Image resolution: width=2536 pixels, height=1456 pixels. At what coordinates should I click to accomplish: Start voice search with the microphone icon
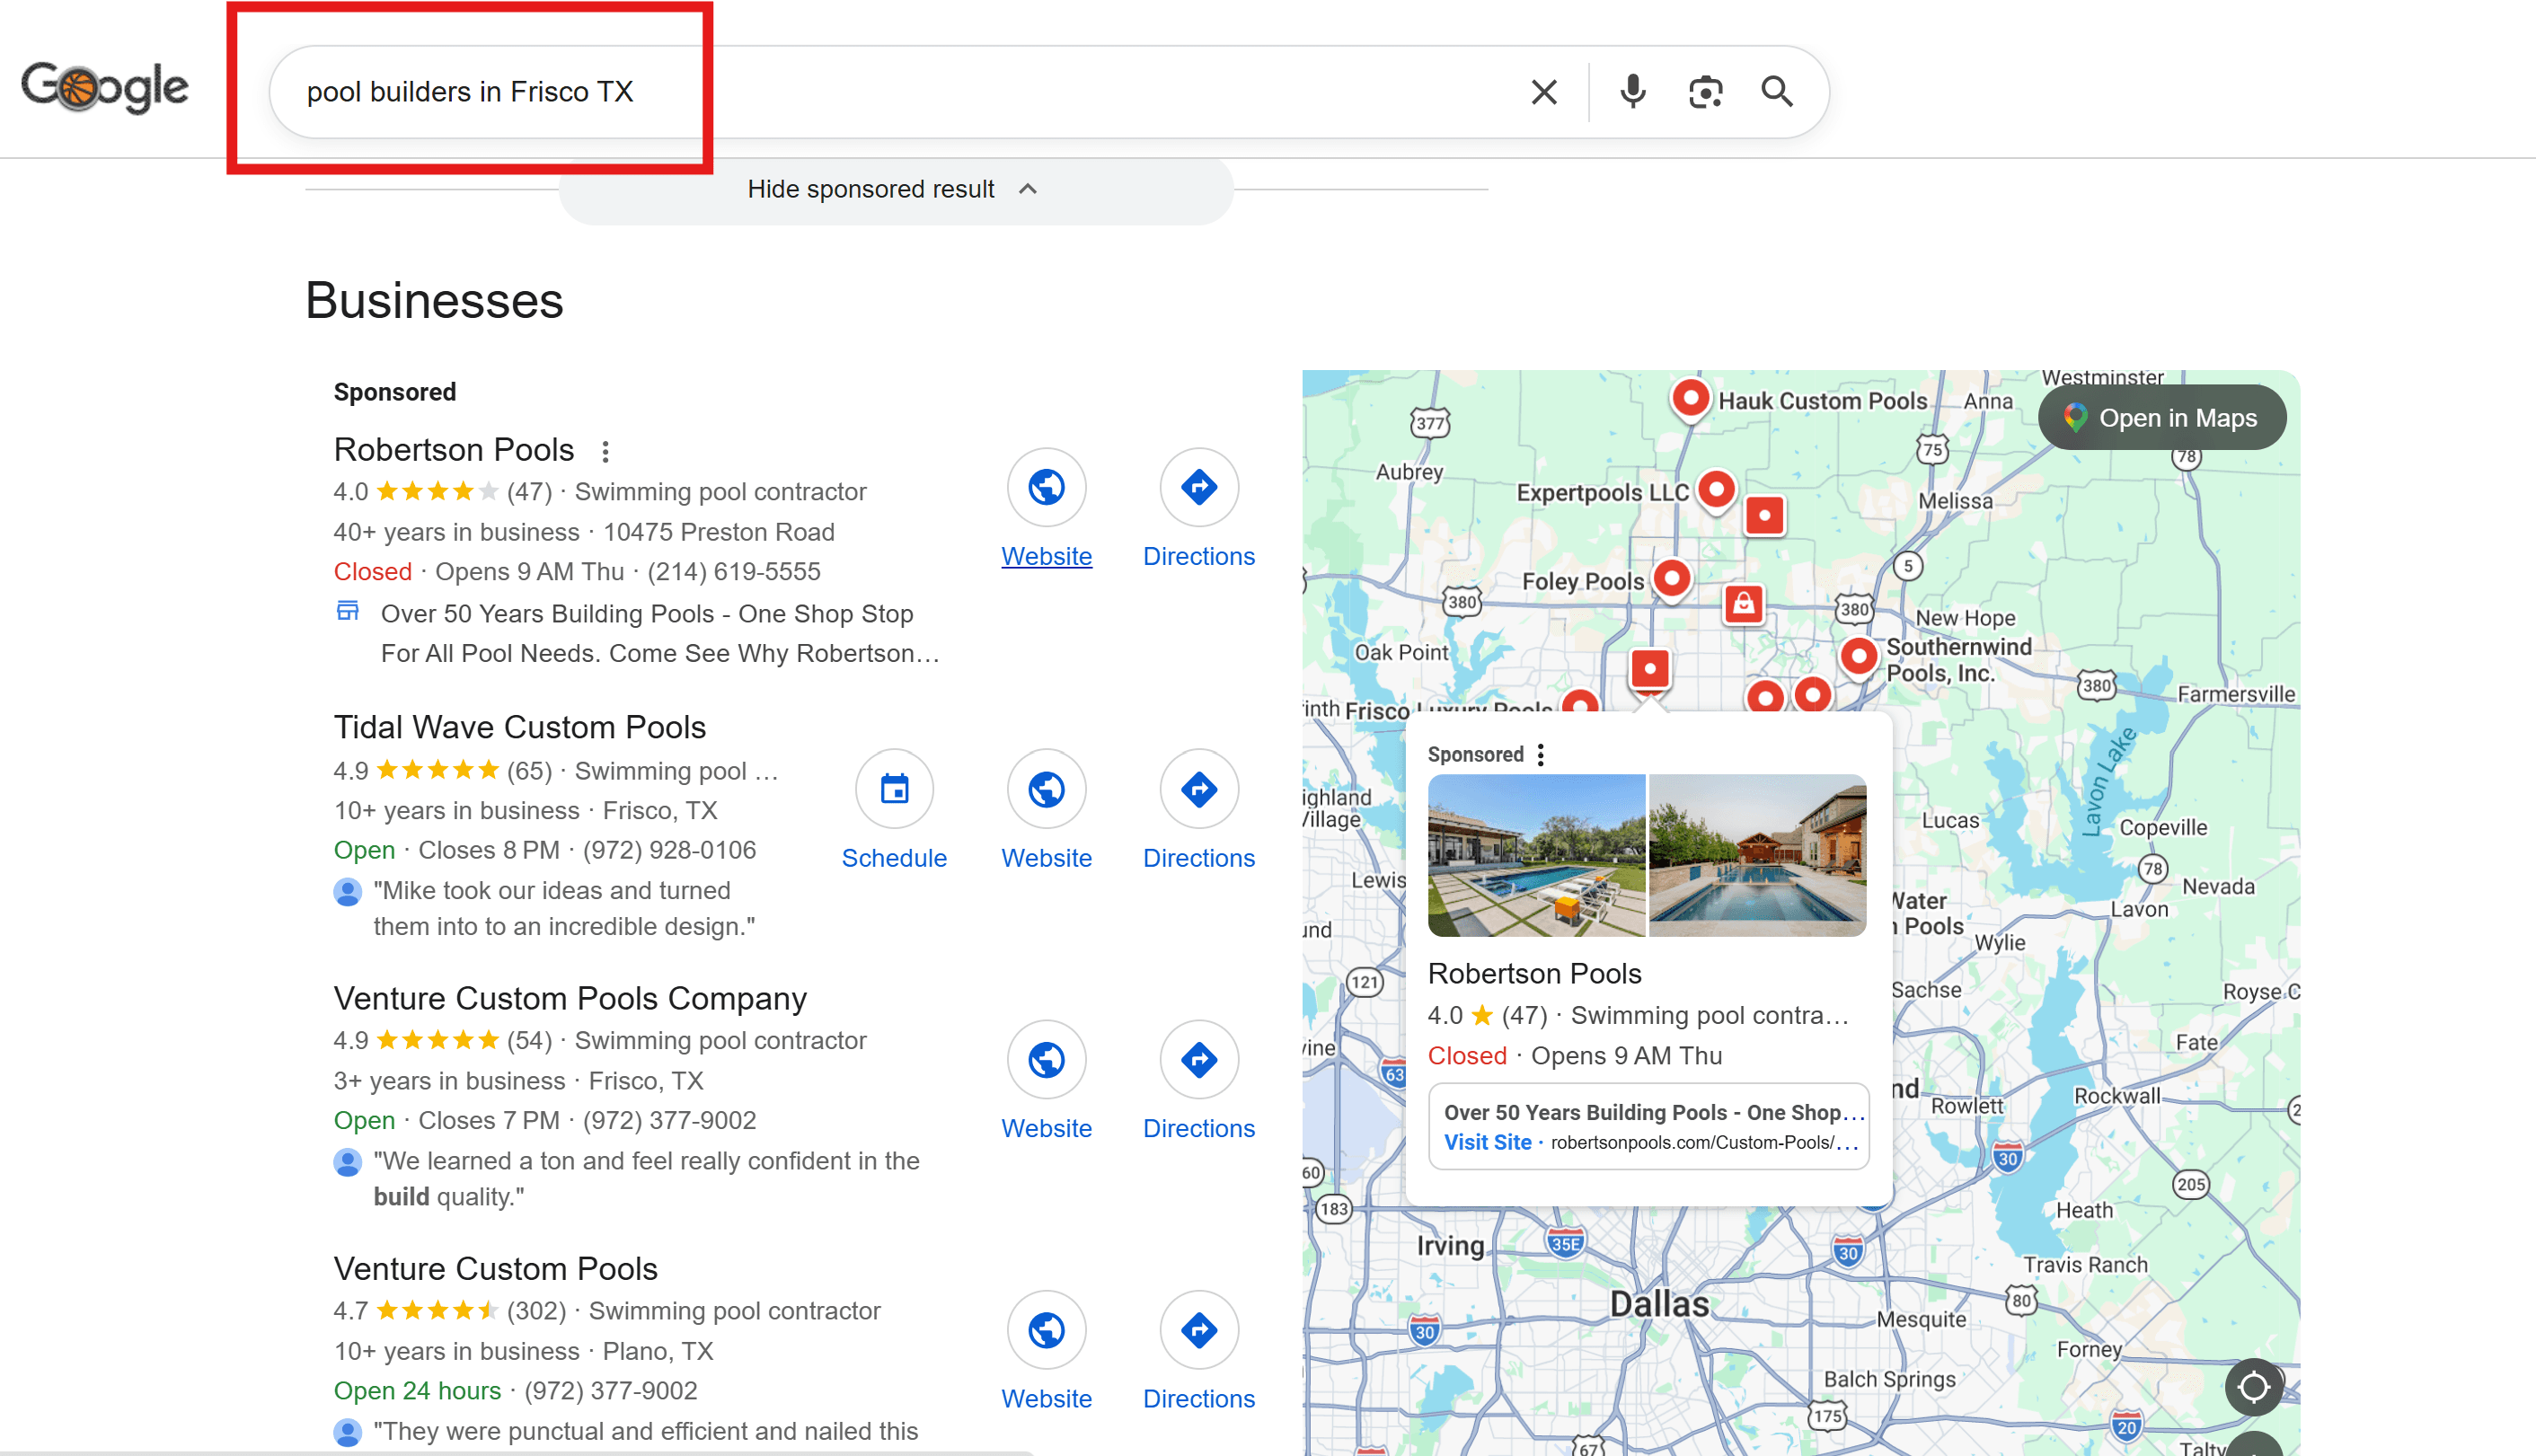pyautogui.click(x=1632, y=92)
